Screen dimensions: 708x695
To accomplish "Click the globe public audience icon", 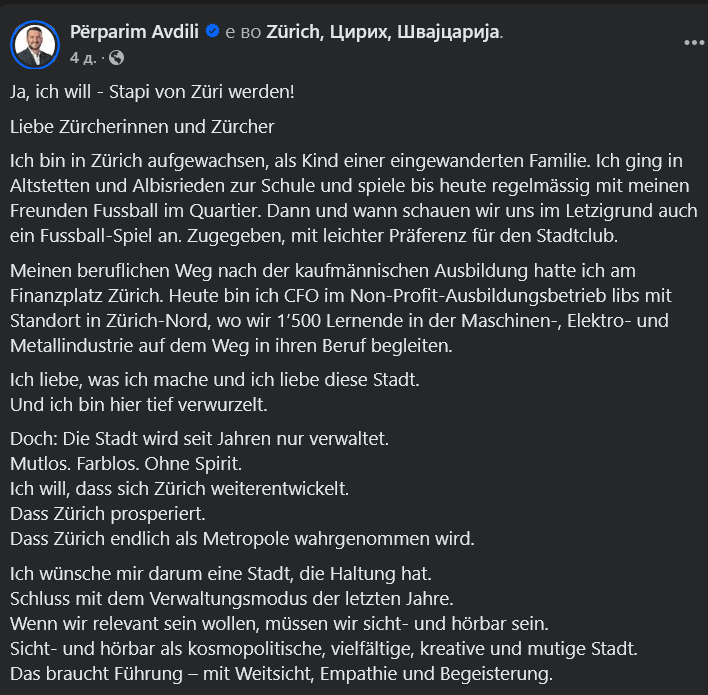I will point(116,57).
